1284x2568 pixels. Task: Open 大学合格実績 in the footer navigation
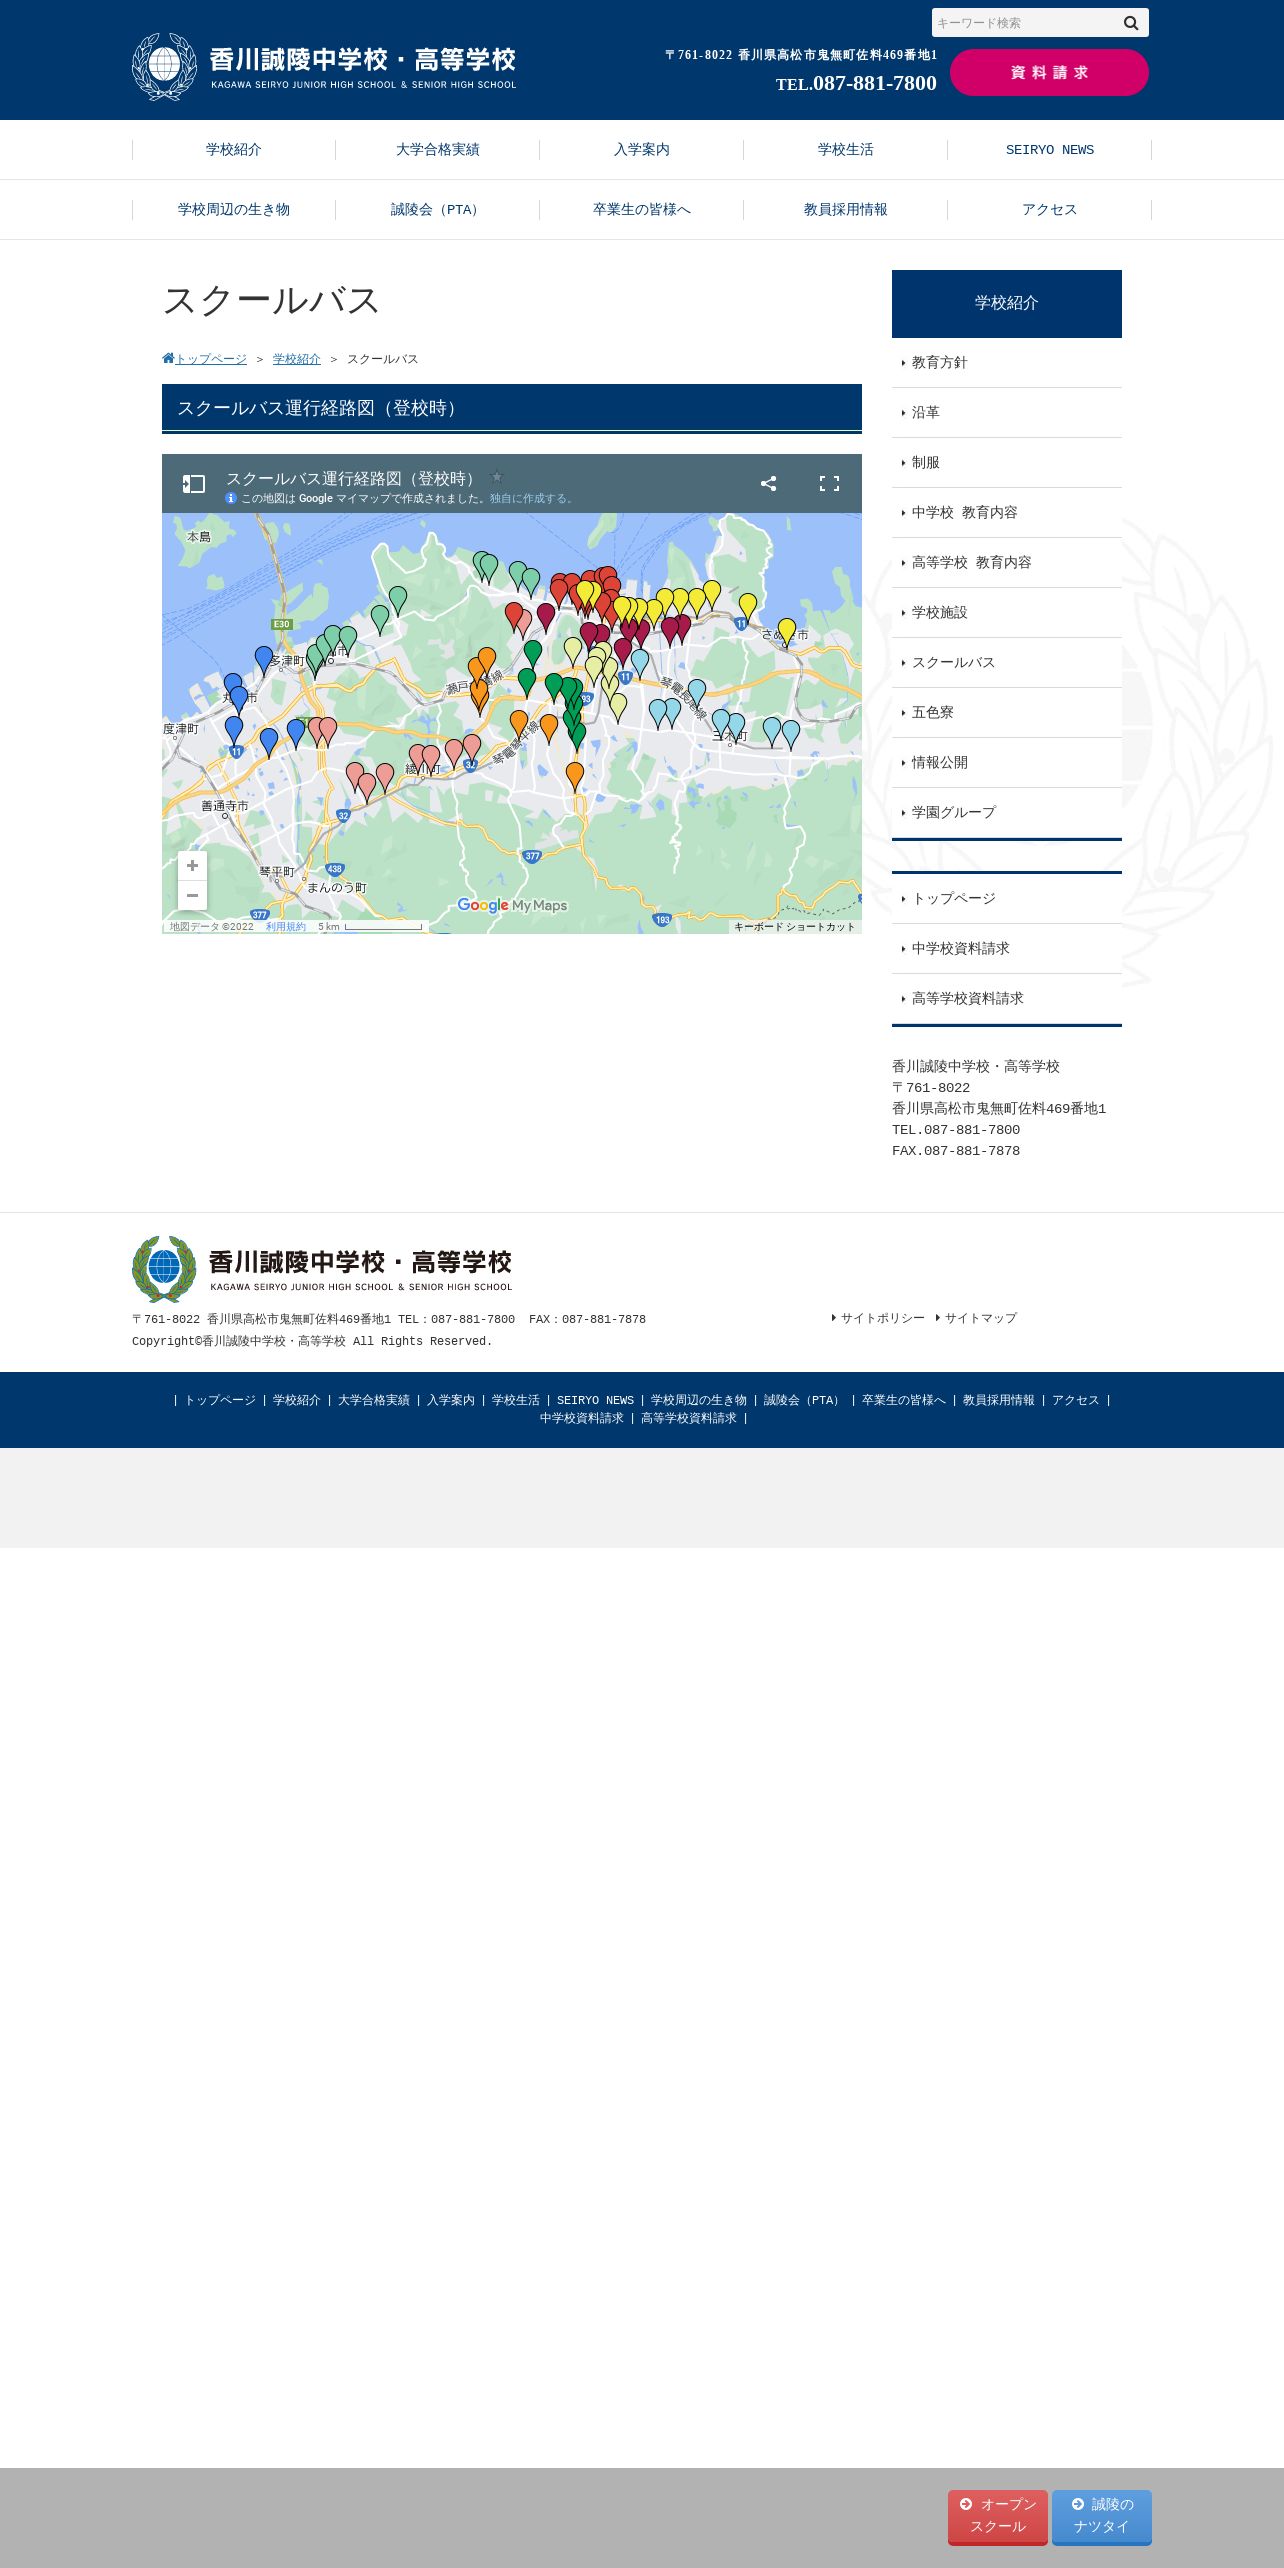[374, 1400]
